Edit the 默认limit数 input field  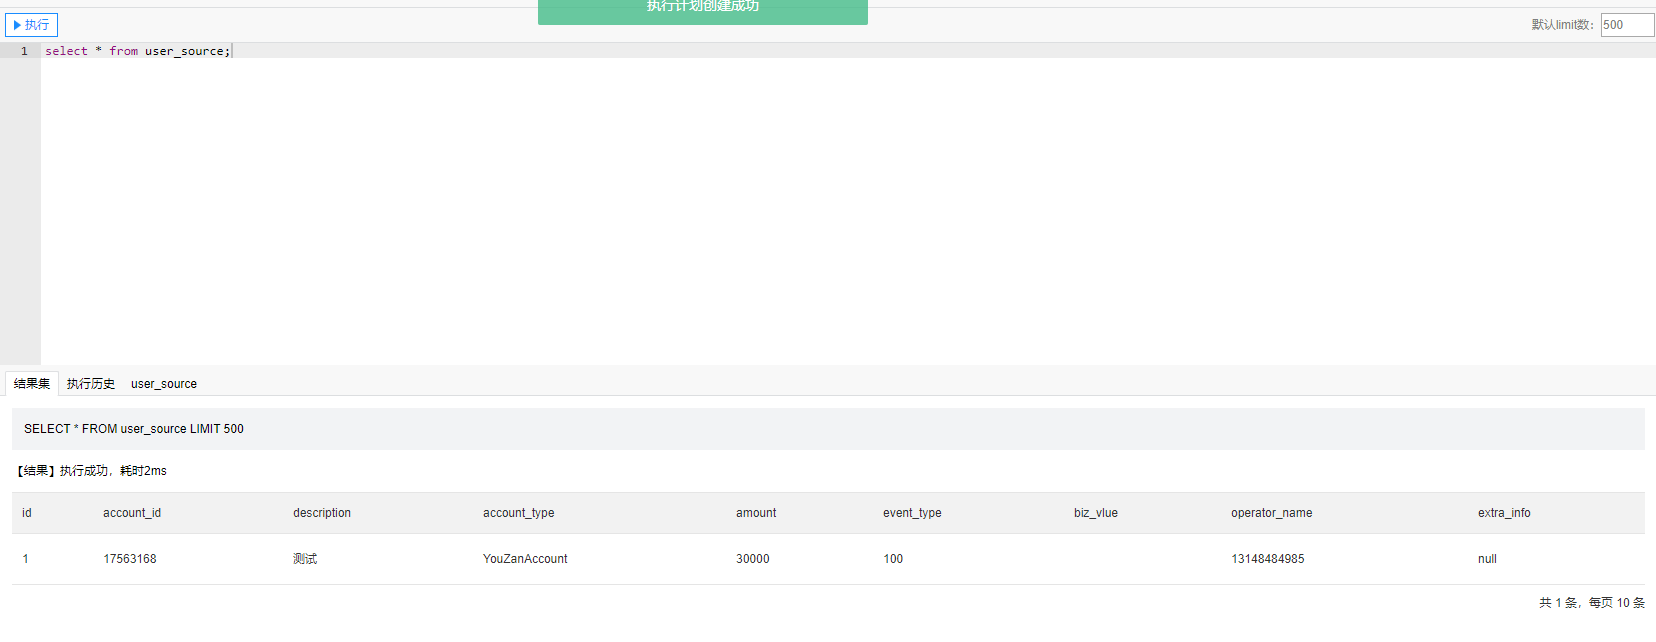[x=1627, y=25]
